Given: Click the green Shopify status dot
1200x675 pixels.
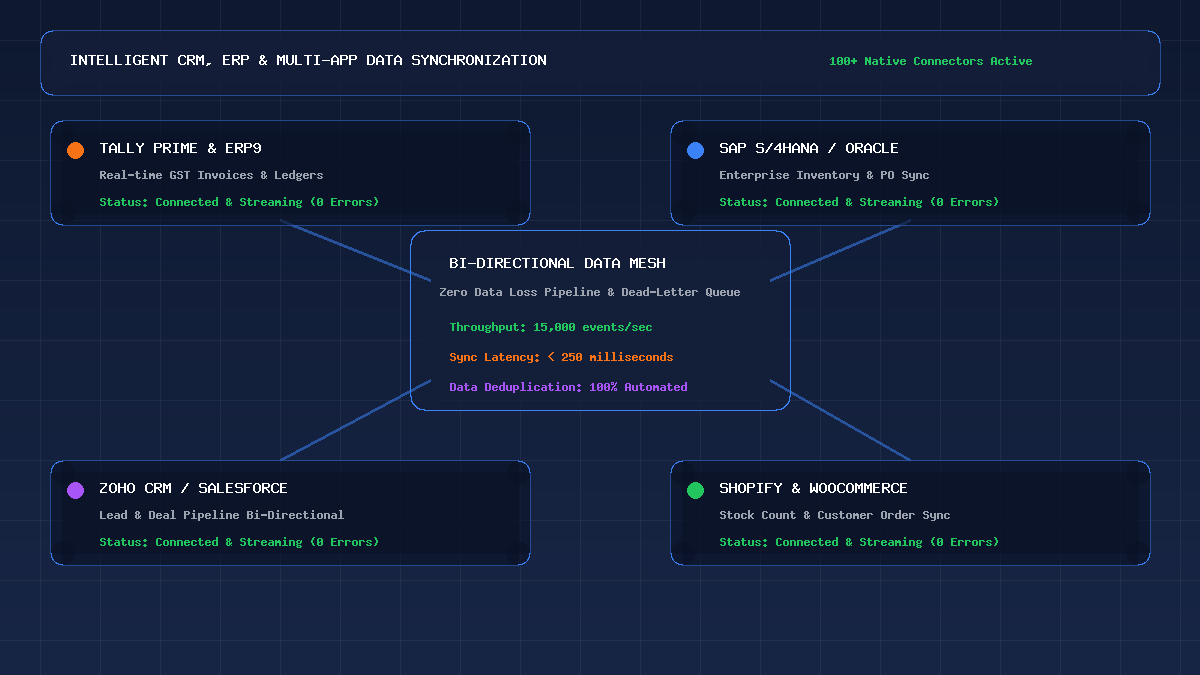Looking at the screenshot, I should pyautogui.click(x=695, y=490).
